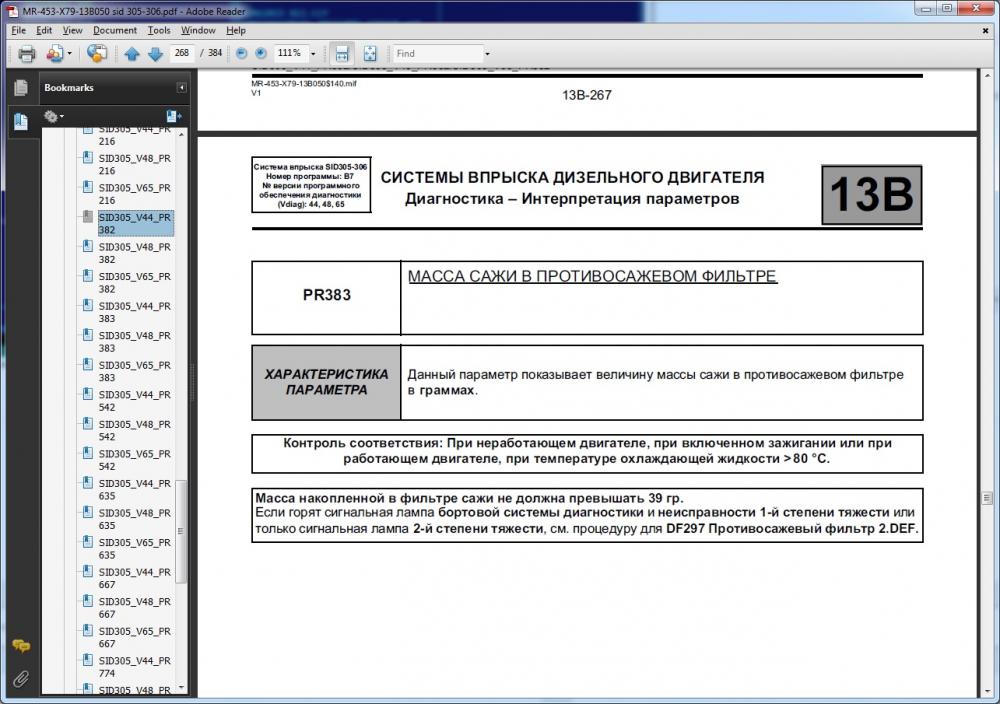The image size is (1000, 704).
Task: Click the Bookmarks list vertical scrollbar thumb
Action: pos(181,531)
